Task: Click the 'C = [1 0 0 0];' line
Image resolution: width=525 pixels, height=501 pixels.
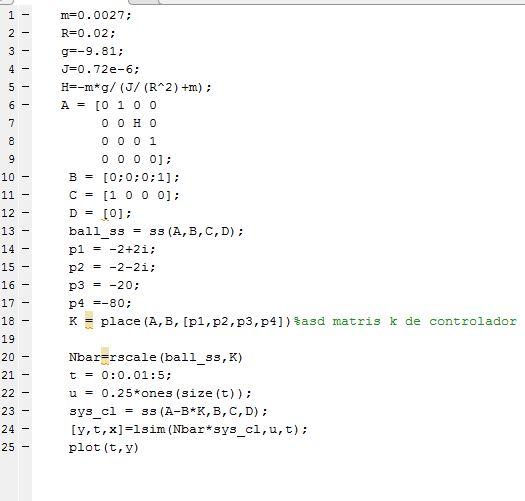Action: pos(124,195)
